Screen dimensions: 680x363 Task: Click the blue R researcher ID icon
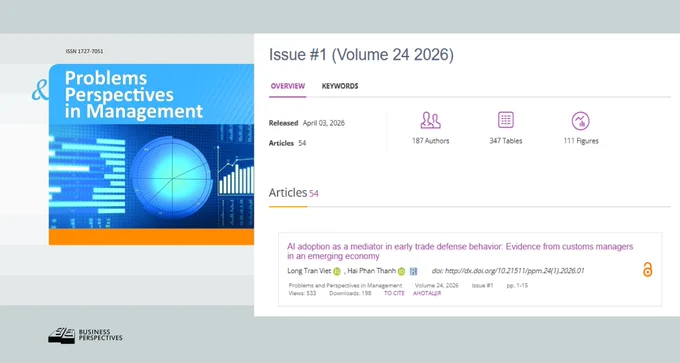(413, 271)
